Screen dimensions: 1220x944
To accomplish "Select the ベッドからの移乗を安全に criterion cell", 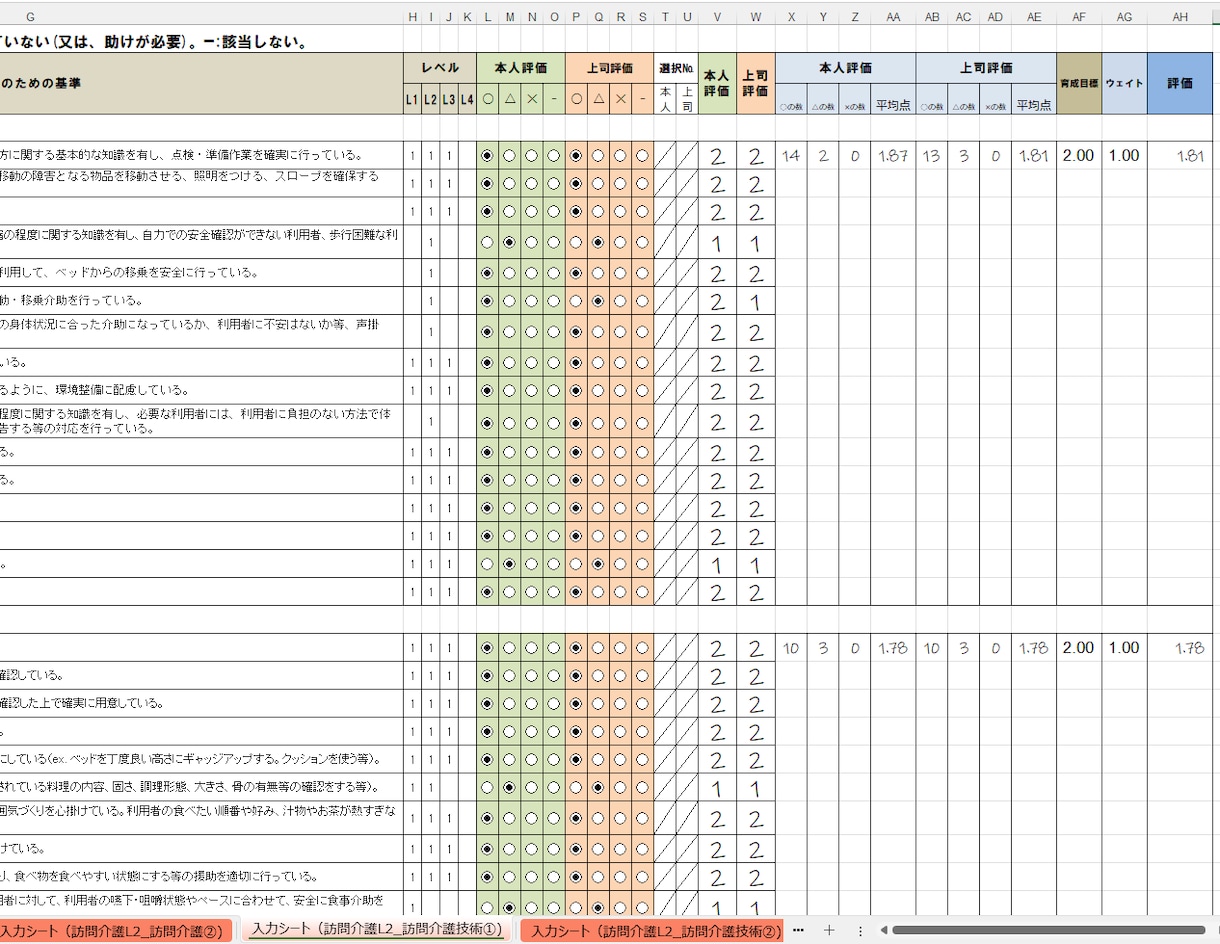I will [x=201, y=273].
